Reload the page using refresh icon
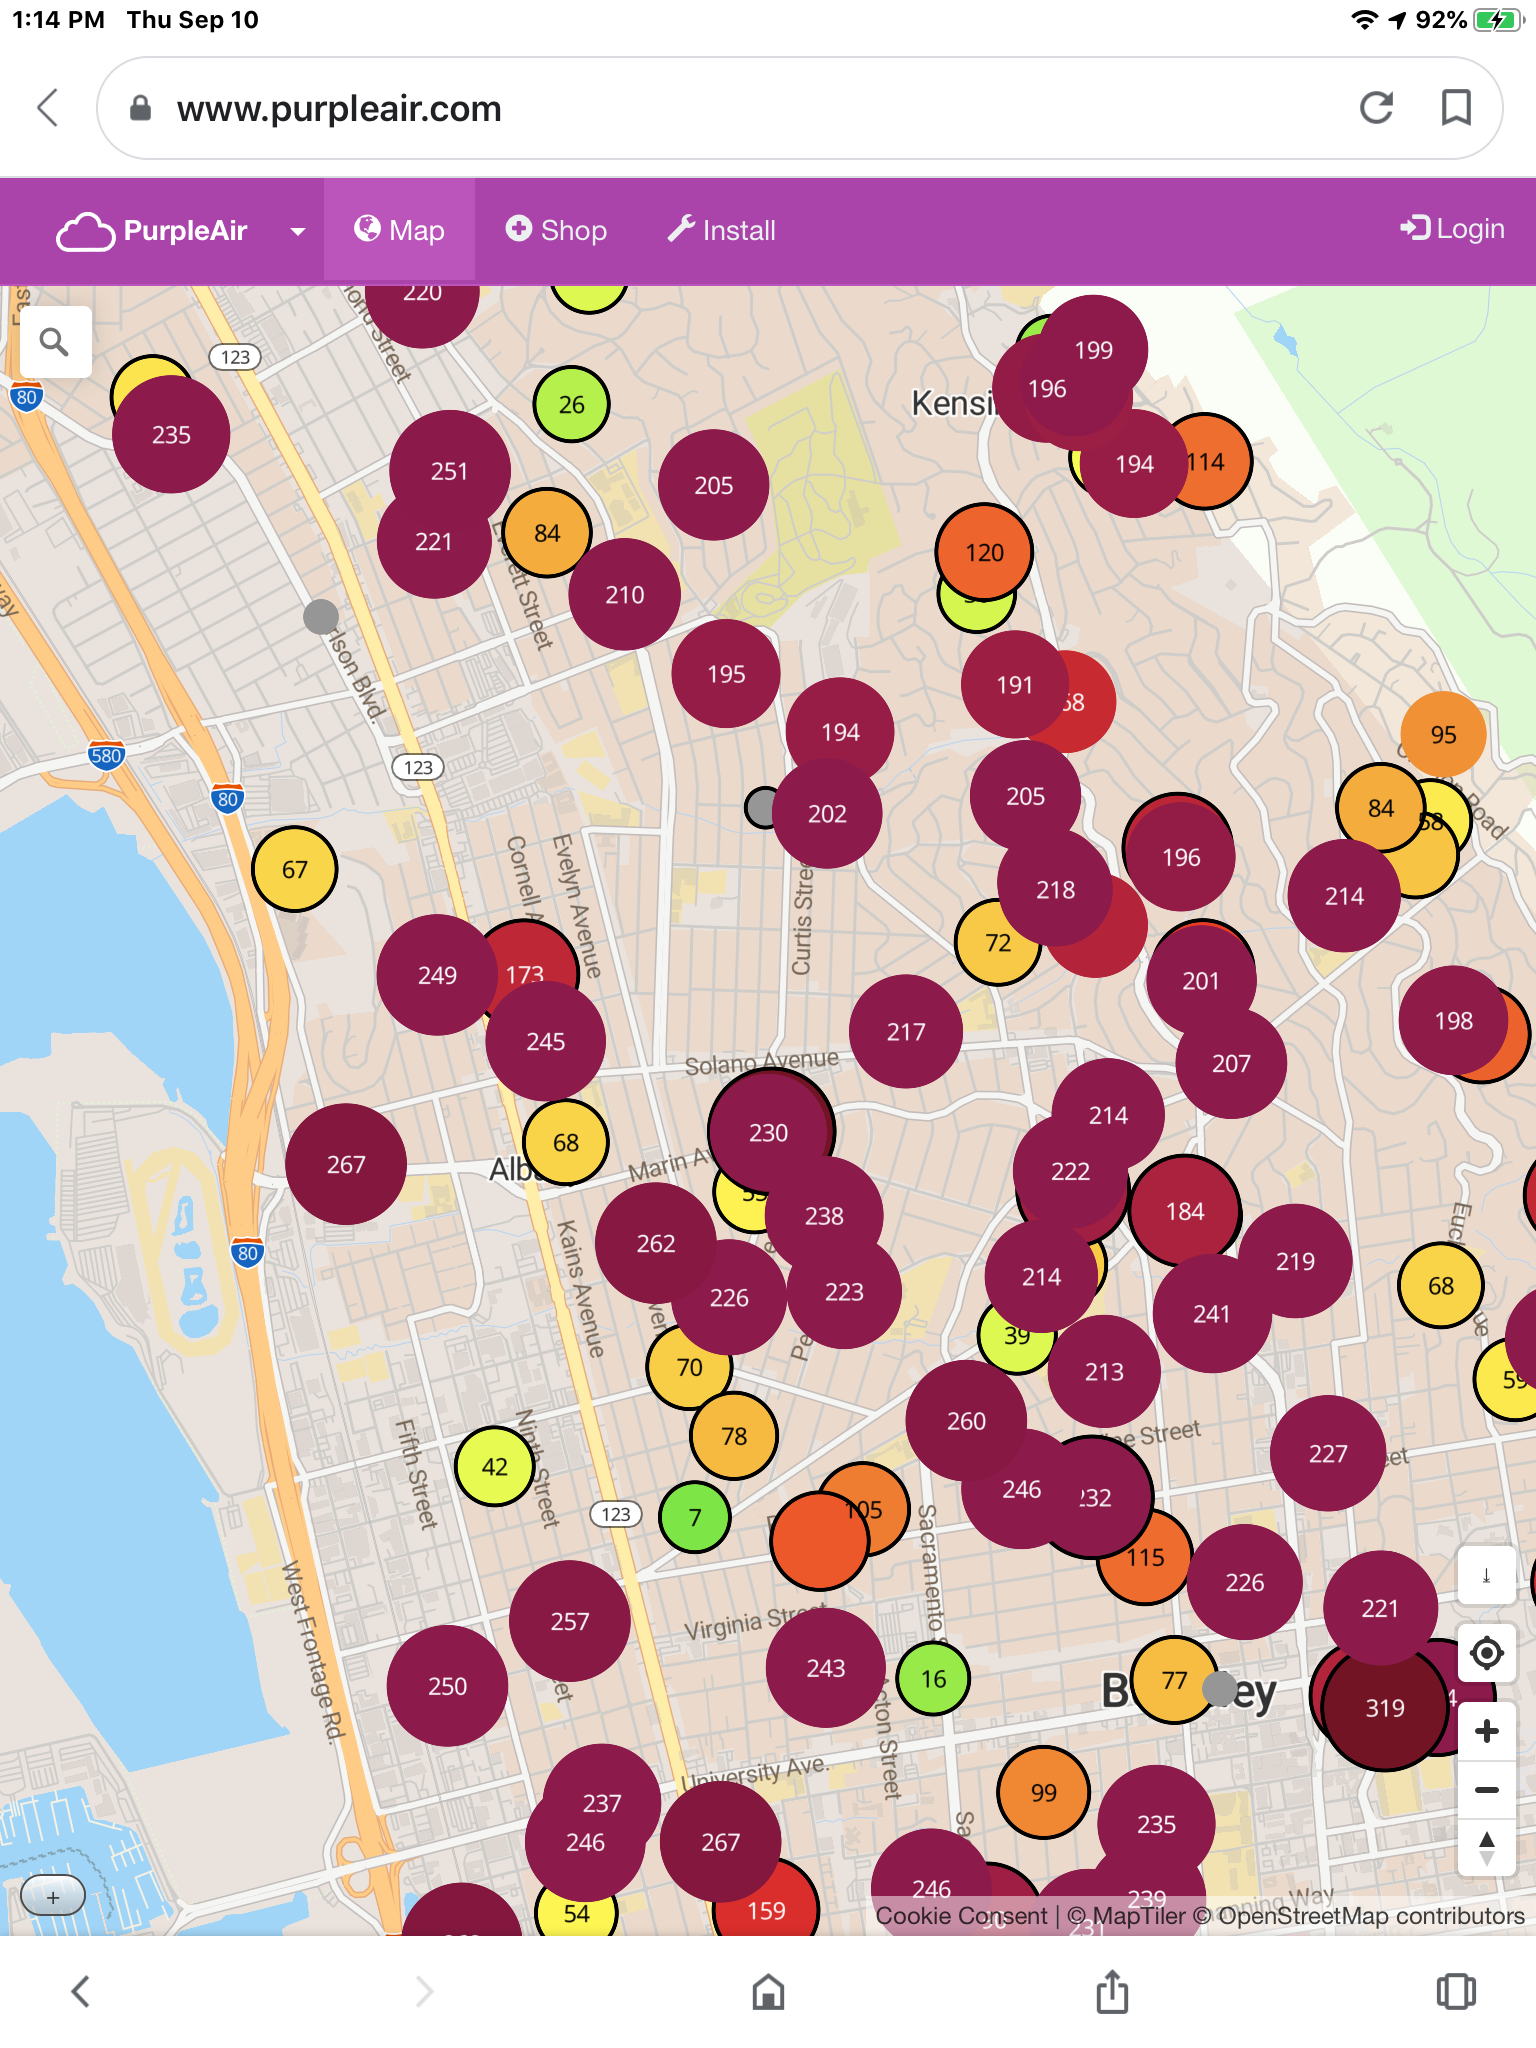 [x=1377, y=108]
